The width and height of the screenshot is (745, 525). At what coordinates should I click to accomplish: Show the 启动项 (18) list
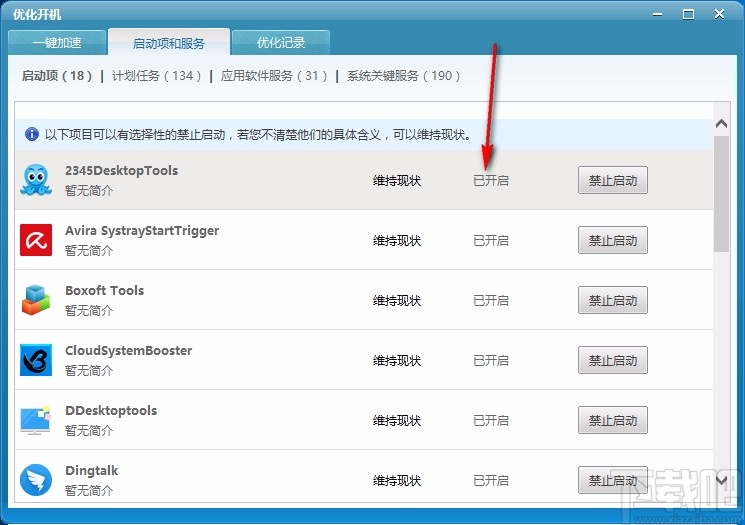pyautogui.click(x=57, y=76)
